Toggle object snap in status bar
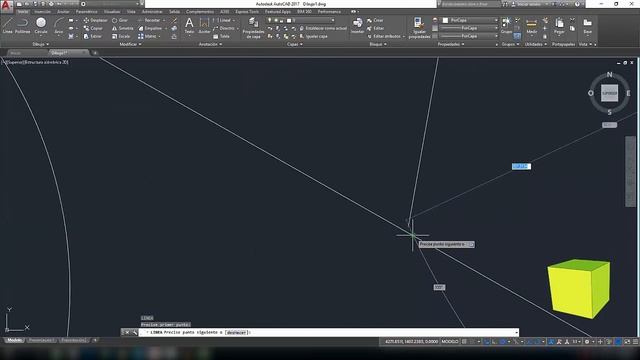This screenshot has width=640, height=360. [x=537, y=342]
